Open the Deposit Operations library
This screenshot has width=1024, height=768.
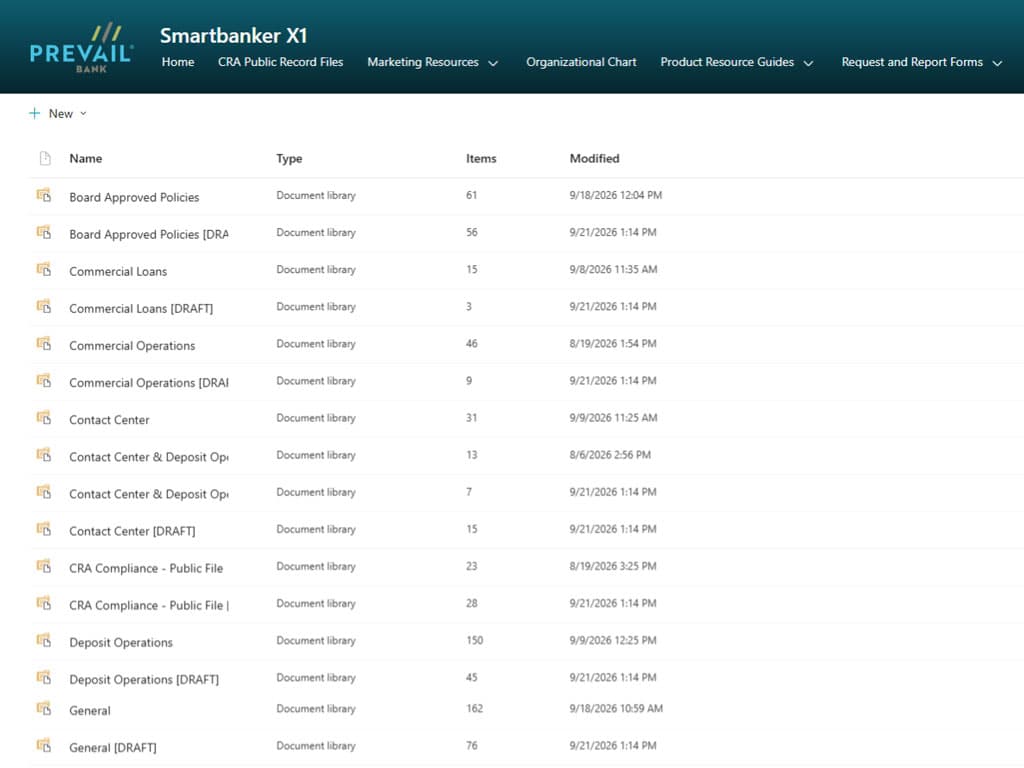121,643
